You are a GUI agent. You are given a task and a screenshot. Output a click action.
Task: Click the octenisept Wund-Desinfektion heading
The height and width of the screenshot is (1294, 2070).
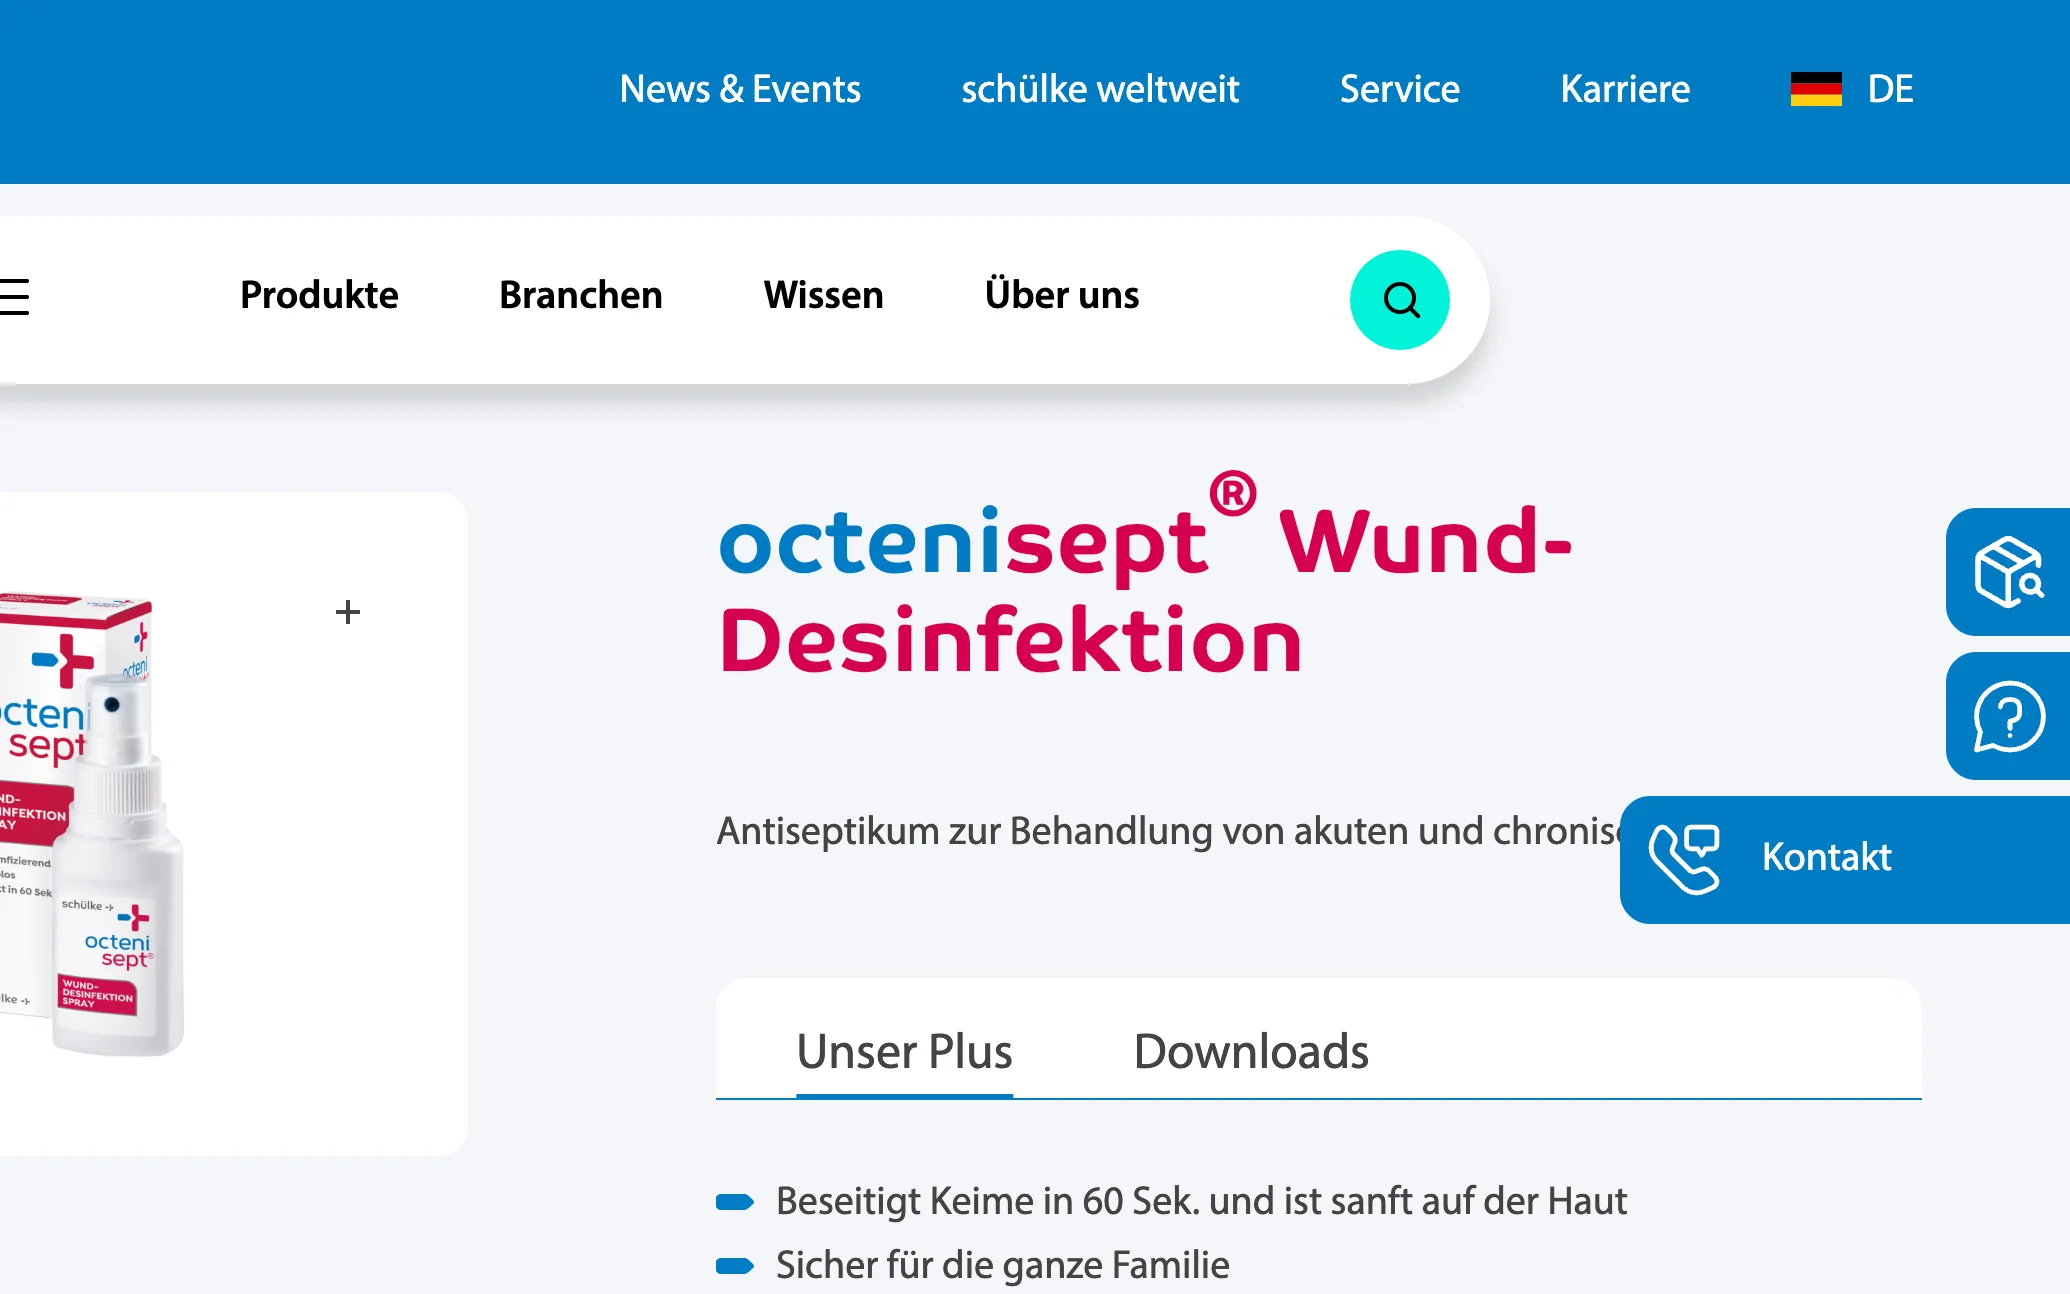point(1145,577)
